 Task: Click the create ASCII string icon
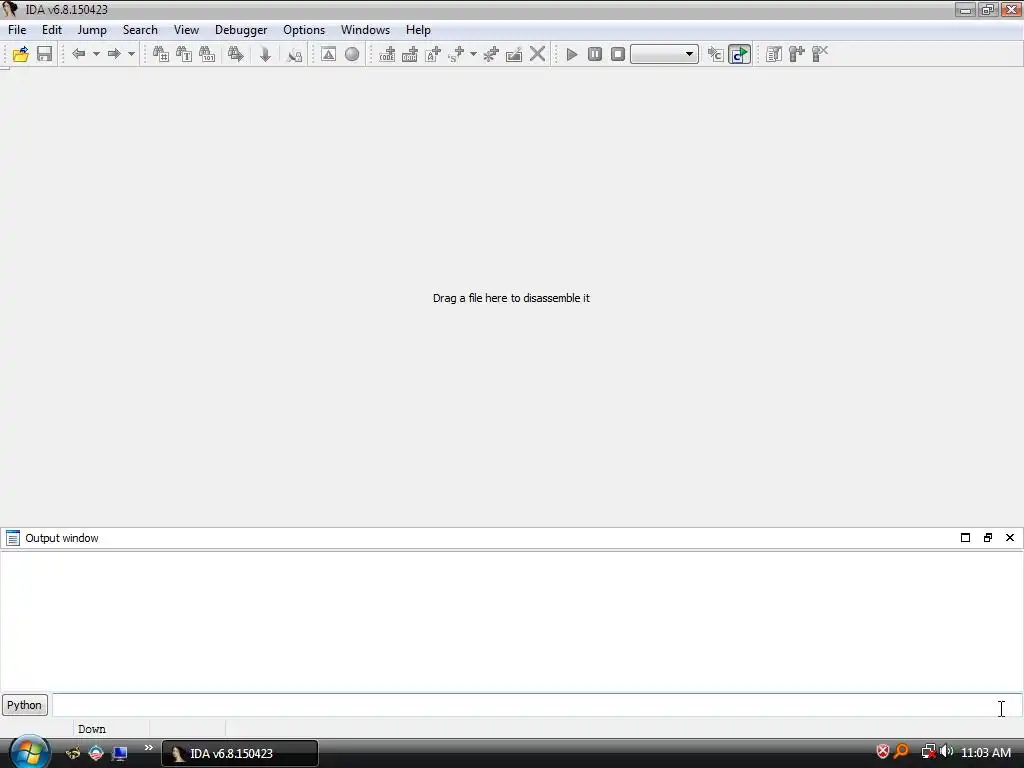pos(434,54)
